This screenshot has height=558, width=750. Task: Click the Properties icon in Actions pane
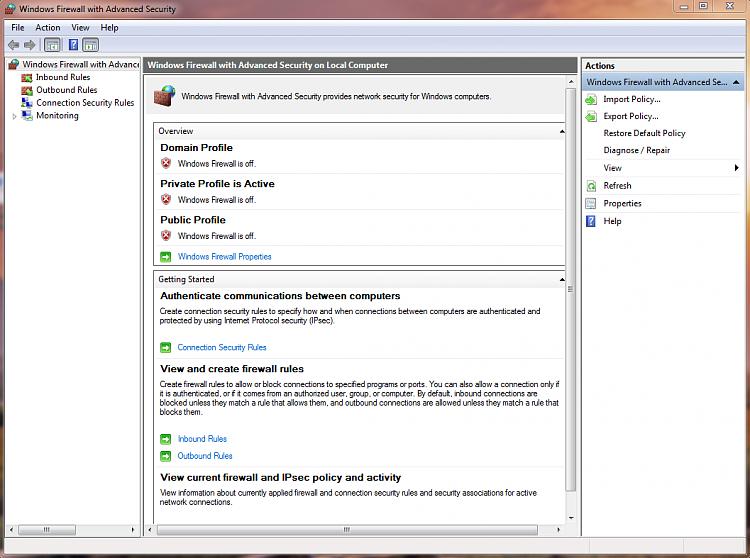(x=591, y=204)
